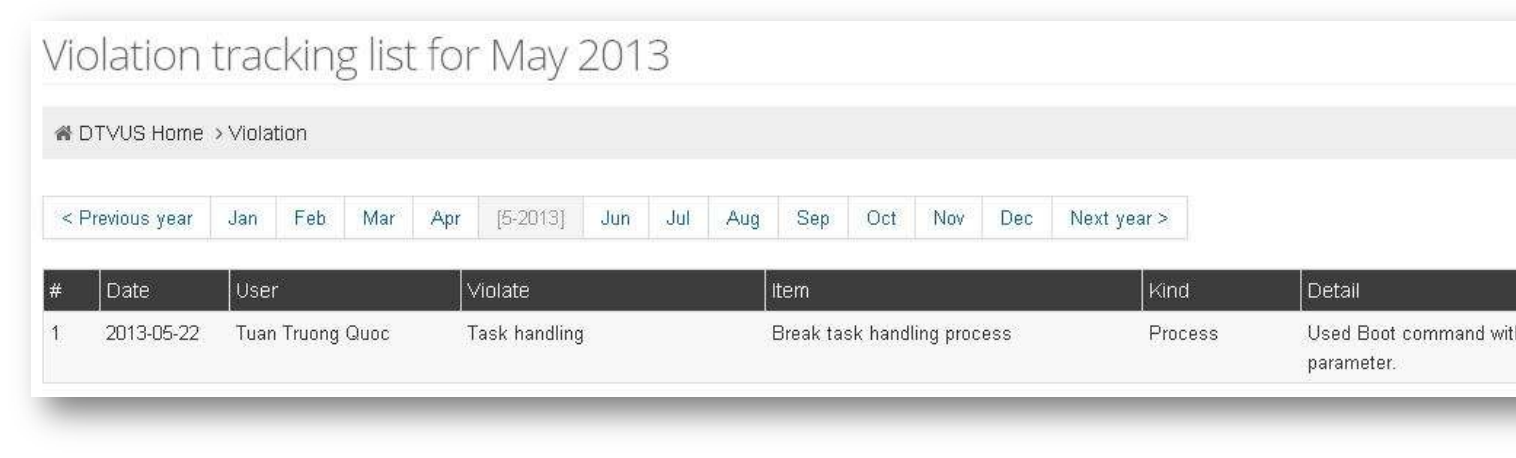Click the Violation breadcrumb item
The image size is (1516, 458).
click(267, 133)
